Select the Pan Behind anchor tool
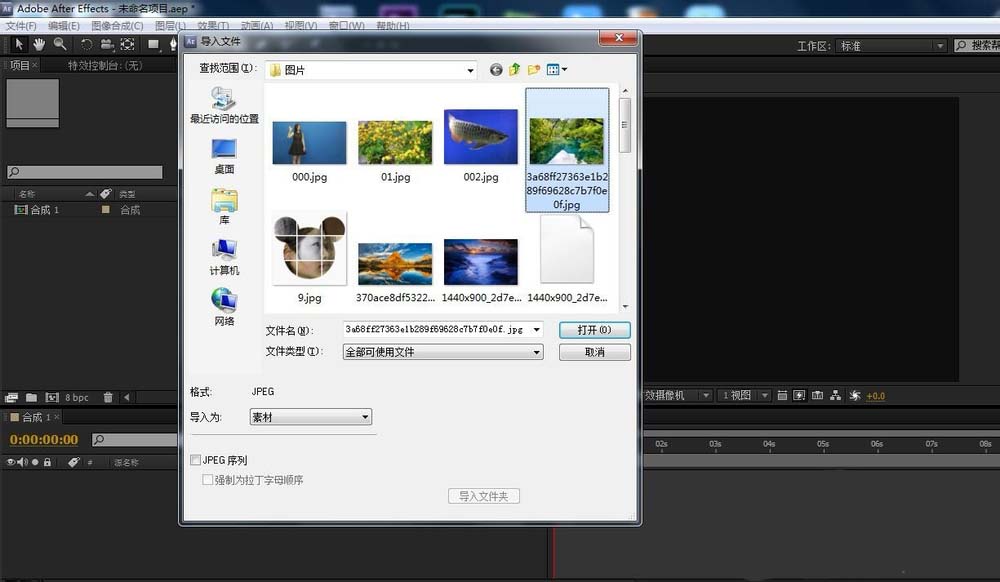The width and height of the screenshot is (1000, 582). (128, 44)
